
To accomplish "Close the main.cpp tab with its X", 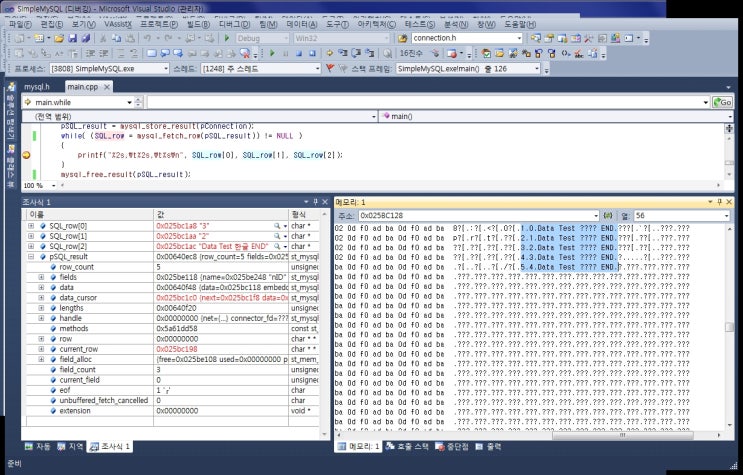I will (x=107, y=87).
